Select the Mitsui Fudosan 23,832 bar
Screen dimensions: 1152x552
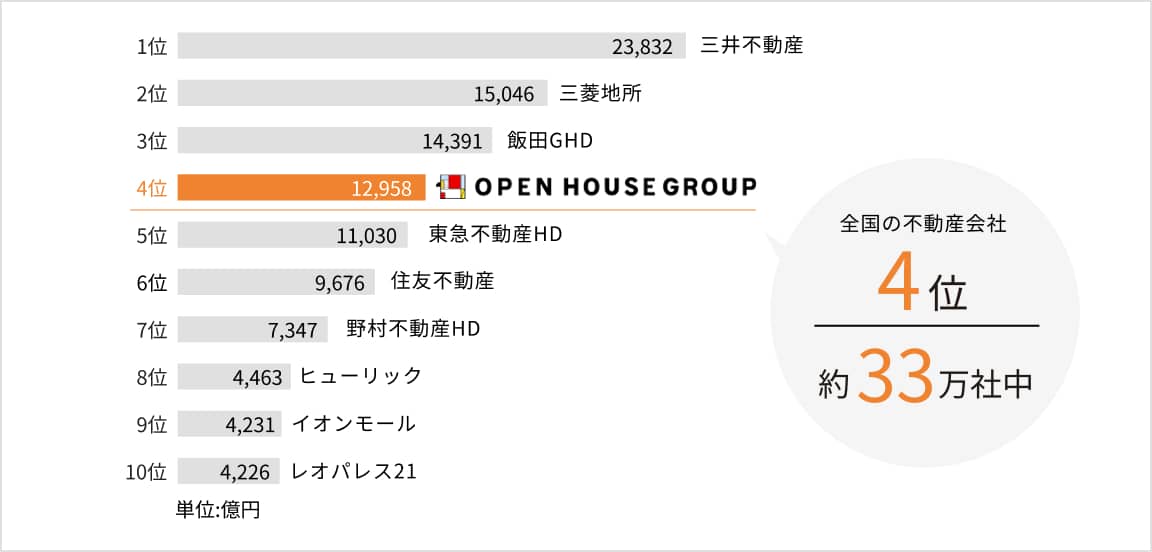[x=431, y=46]
